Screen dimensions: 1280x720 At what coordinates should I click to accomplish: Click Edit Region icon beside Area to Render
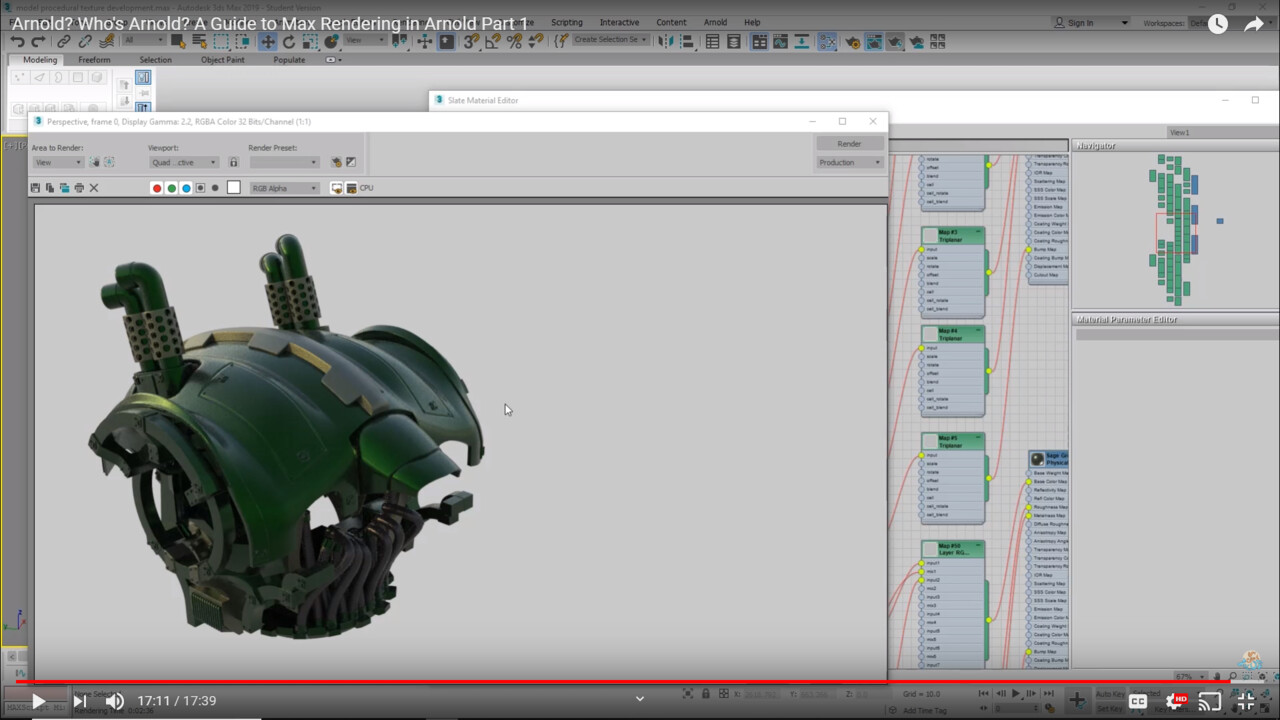[95, 162]
